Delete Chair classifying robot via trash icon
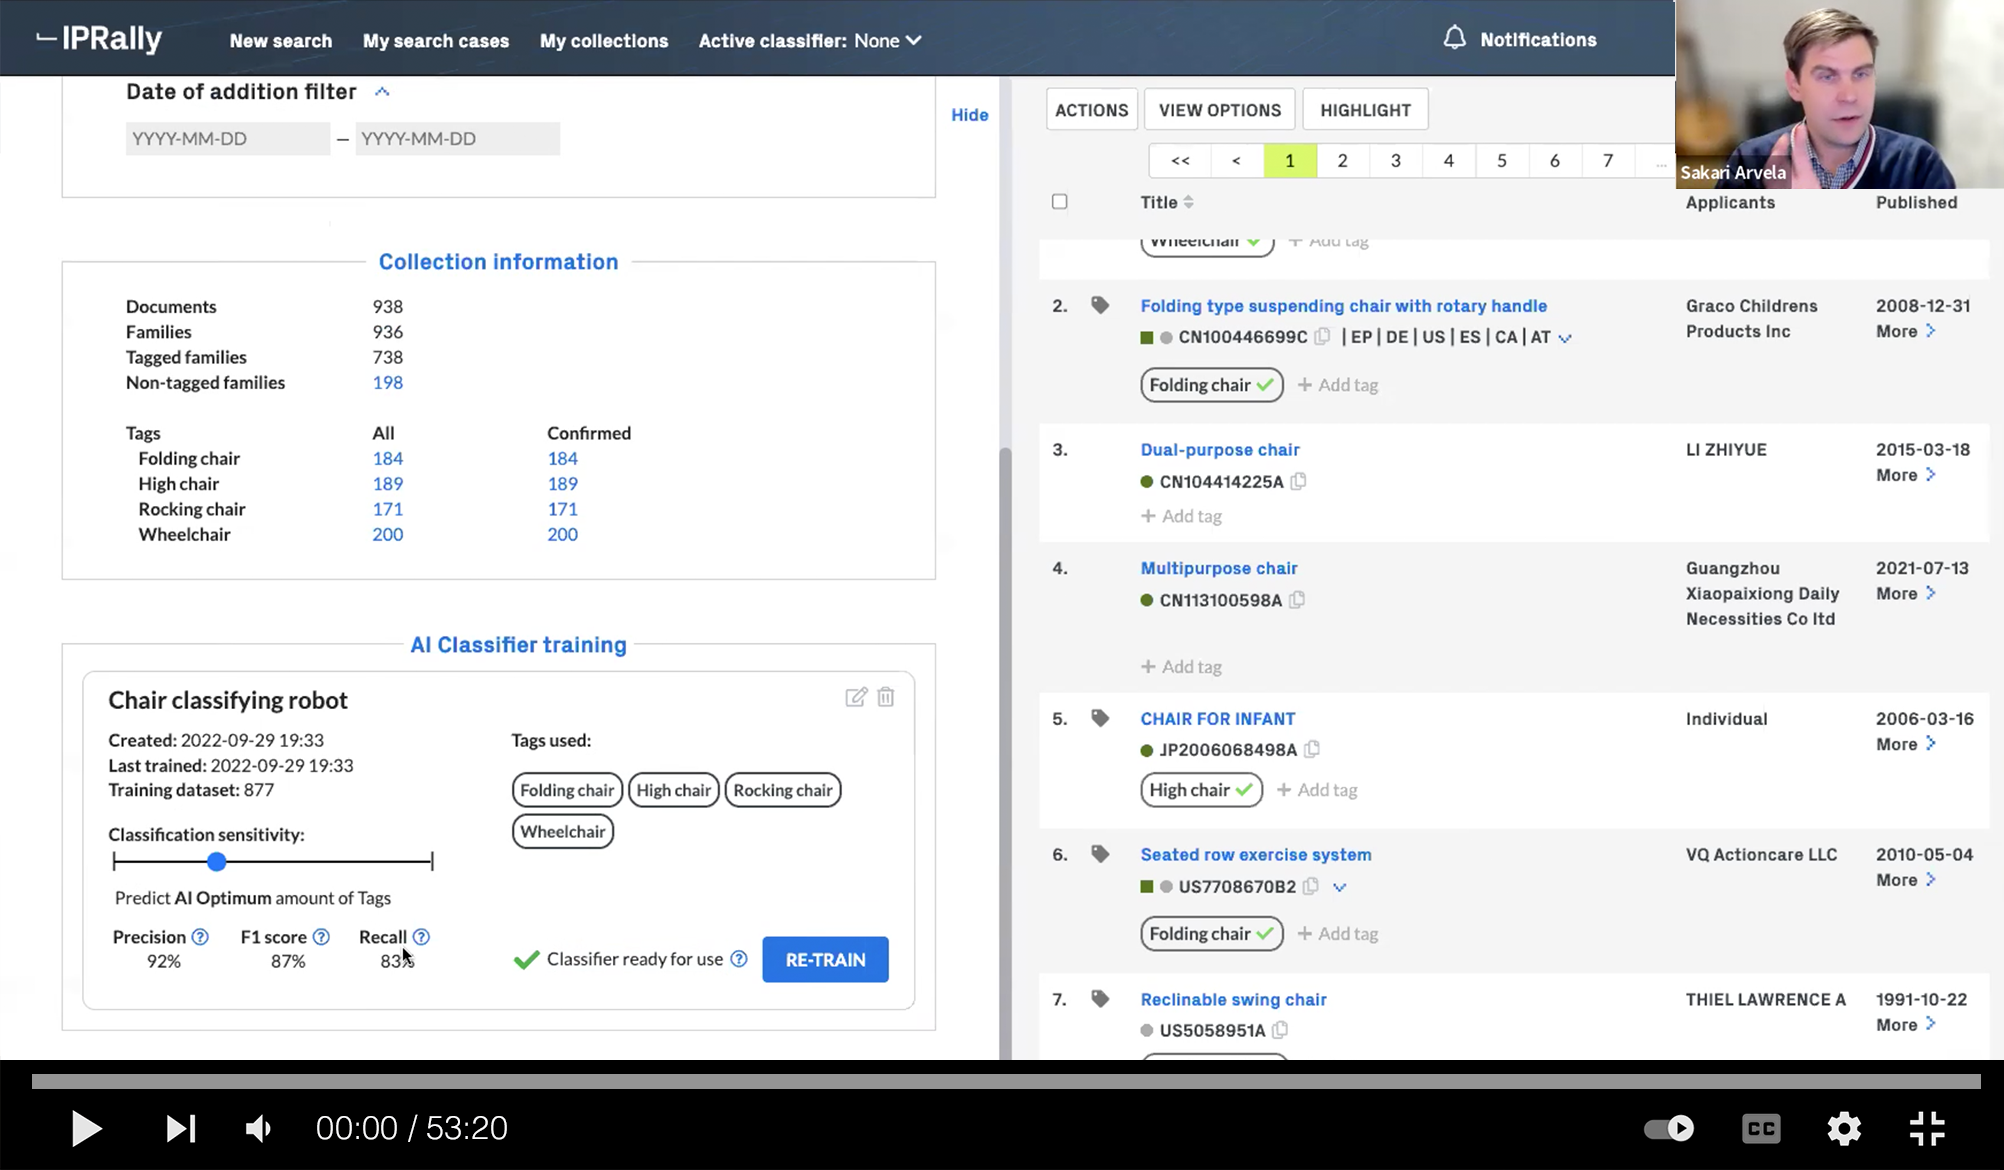Screen dimensions: 2004x1170 pos(886,697)
